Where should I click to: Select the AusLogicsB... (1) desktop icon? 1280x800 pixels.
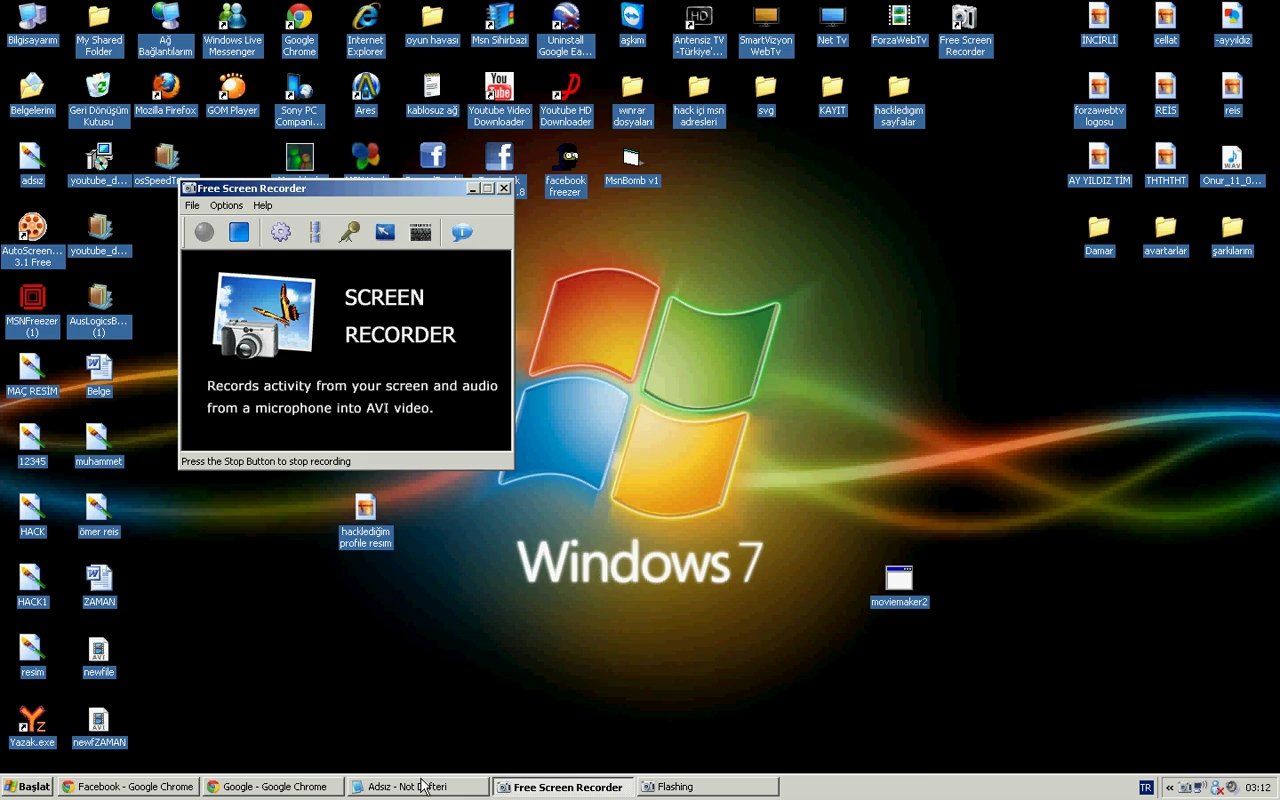99,310
